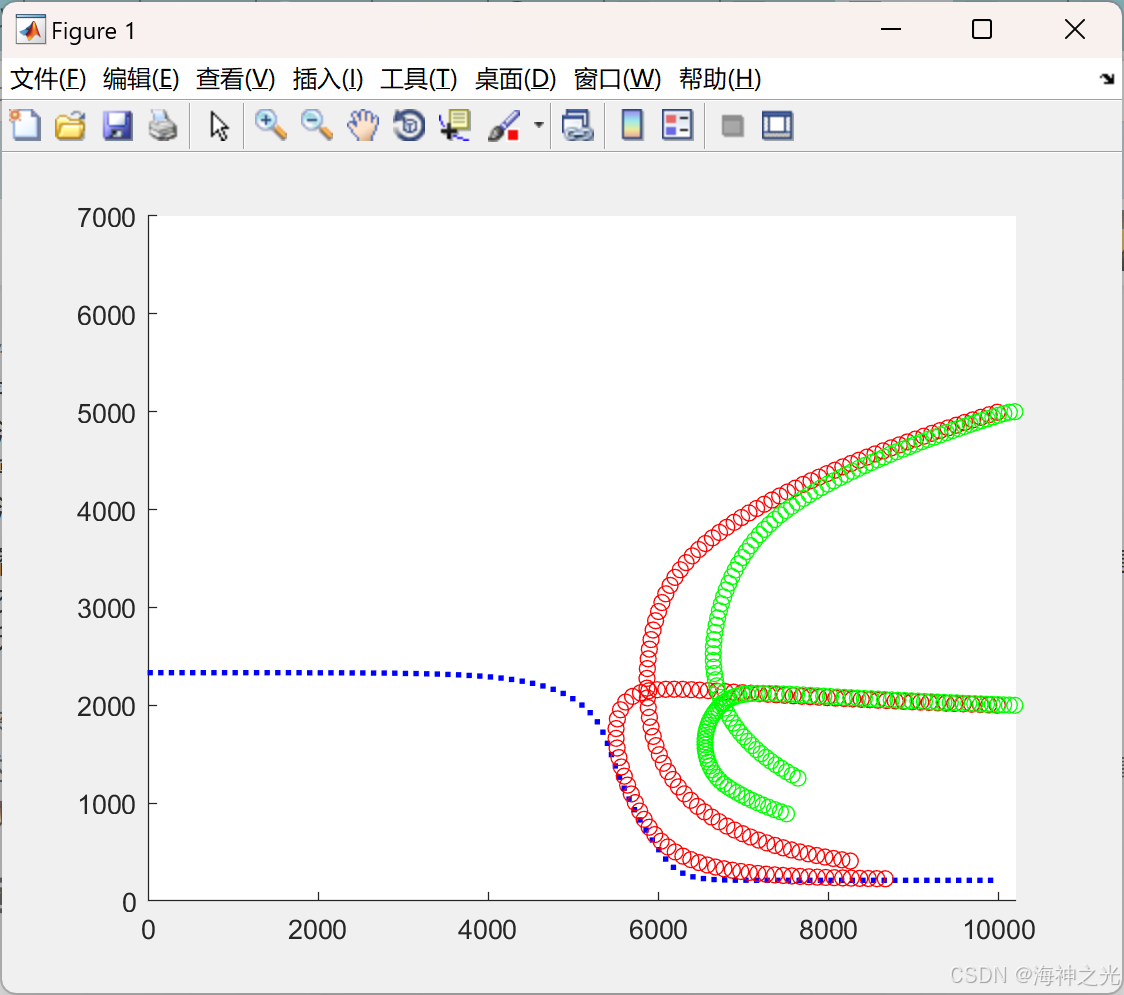1124x995 pixels.
Task: Click the Hide Plot Tools icon
Action: point(732,126)
